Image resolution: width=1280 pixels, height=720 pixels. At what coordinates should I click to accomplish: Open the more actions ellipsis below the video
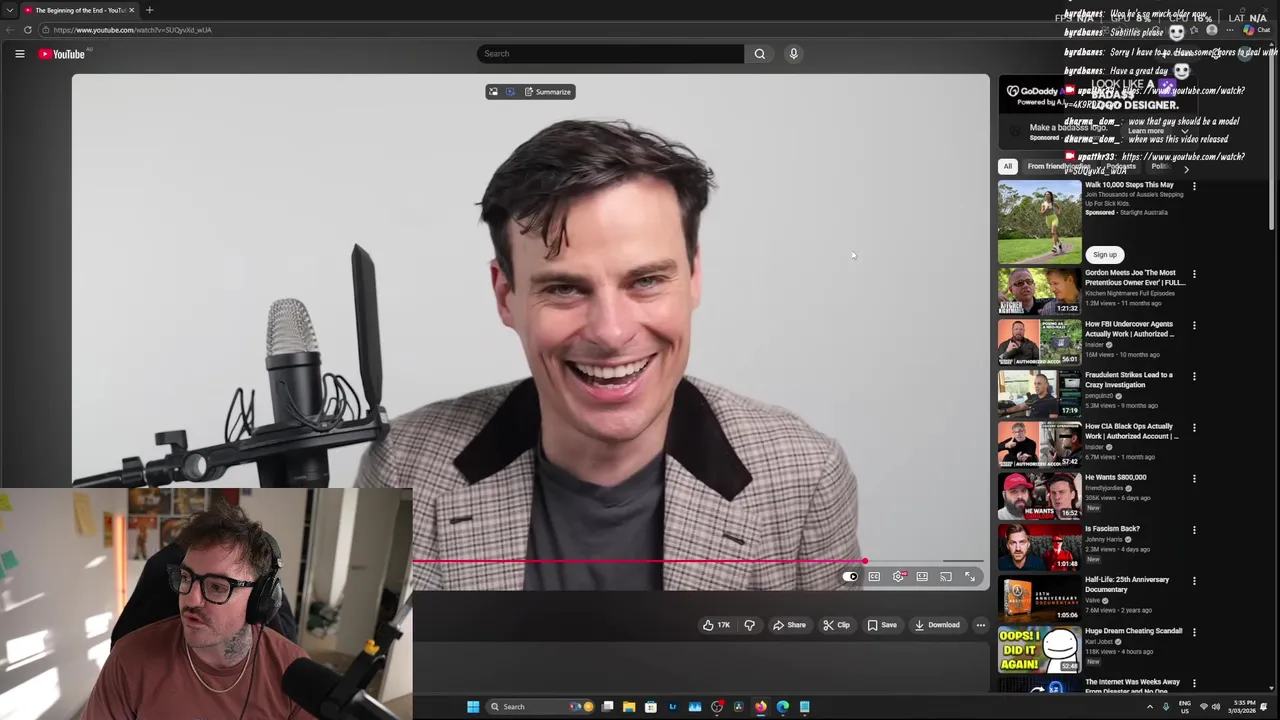(981, 625)
